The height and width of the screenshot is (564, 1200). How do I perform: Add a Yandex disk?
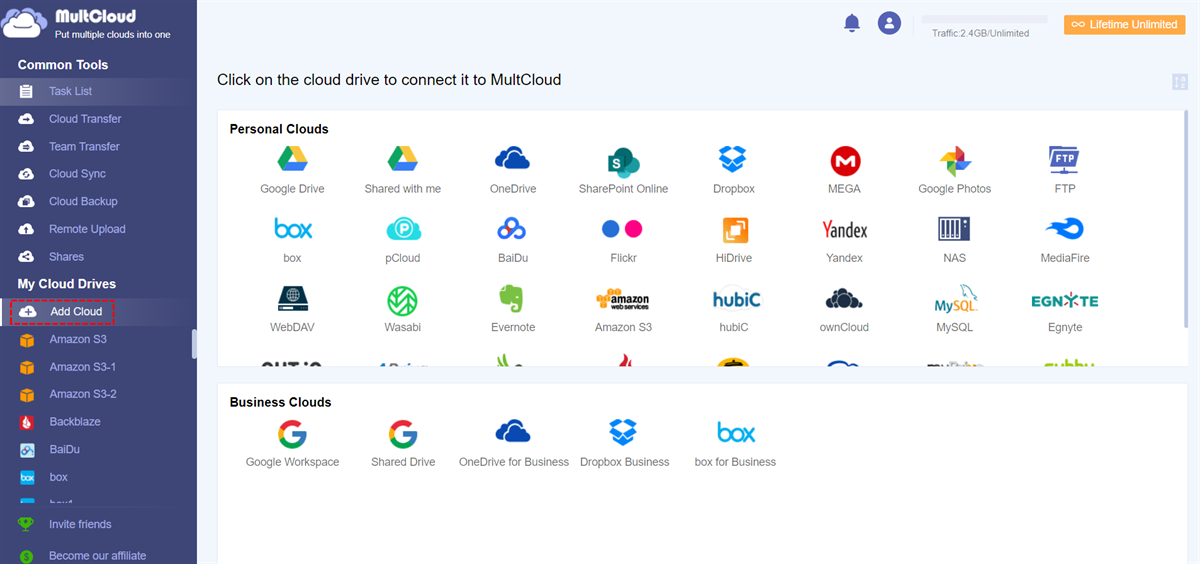(x=844, y=239)
